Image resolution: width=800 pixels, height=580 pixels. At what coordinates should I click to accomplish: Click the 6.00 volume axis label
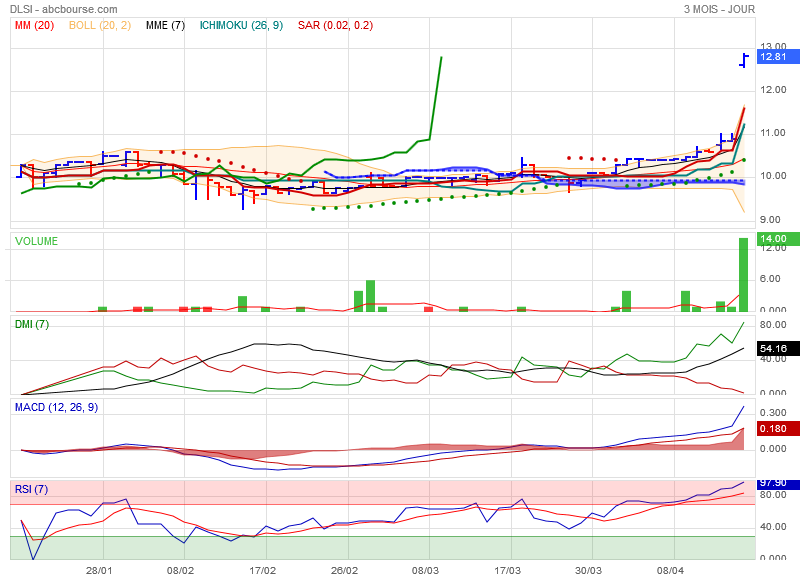coord(770,279)
